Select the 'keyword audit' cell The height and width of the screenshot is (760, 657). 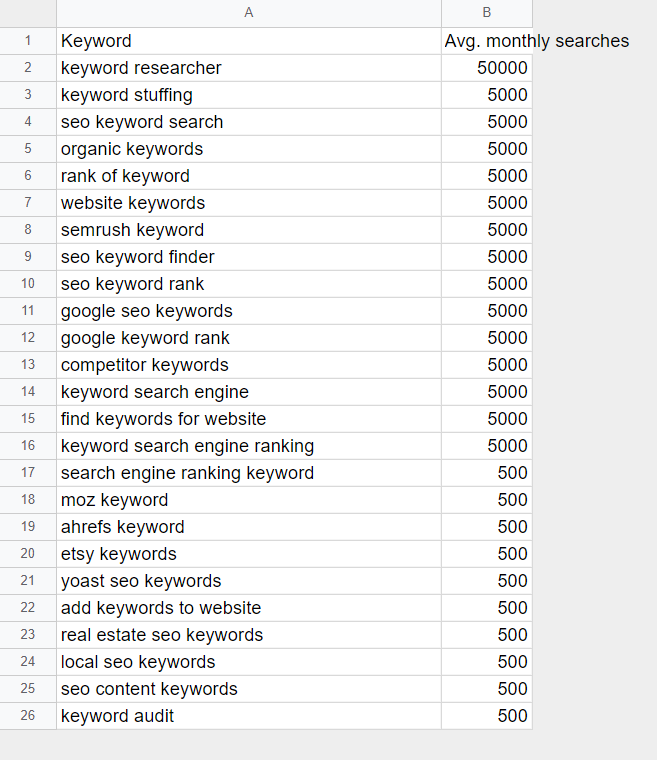(x=249, y=716)
